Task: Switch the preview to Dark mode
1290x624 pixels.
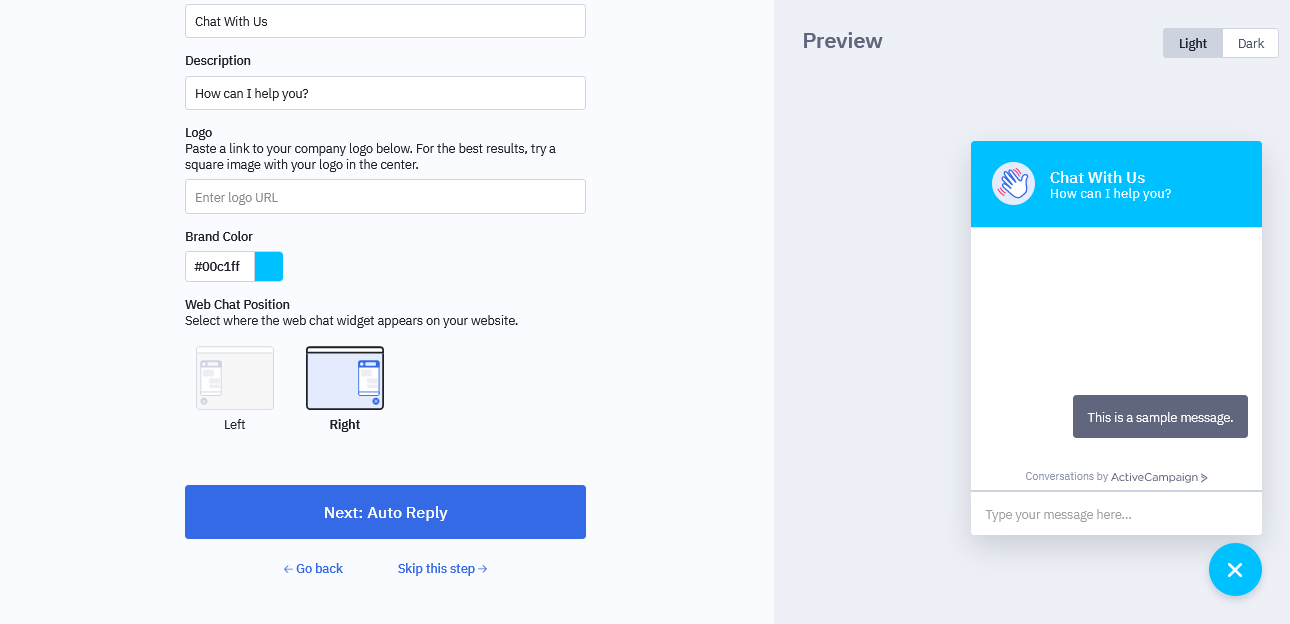Action: pyautogui.click(x=1251, y=43)
